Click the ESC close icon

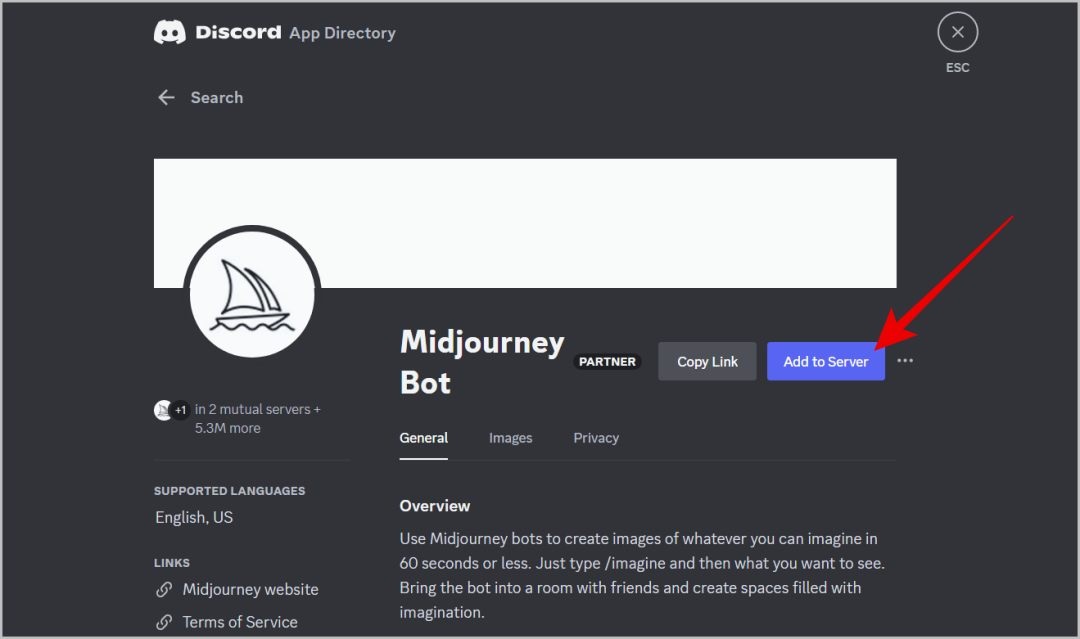[957, 31]
